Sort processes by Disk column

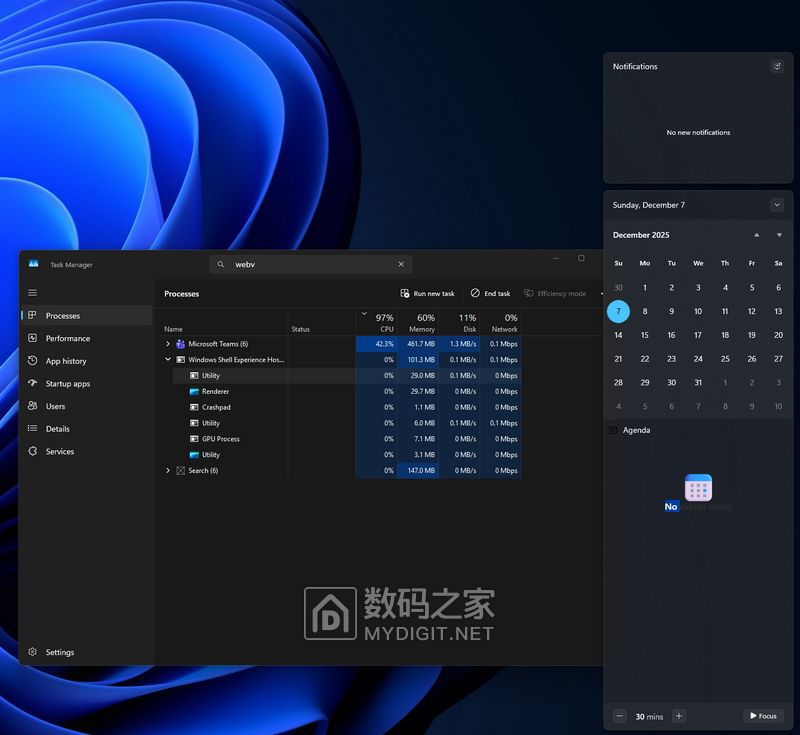click(460, 322)
